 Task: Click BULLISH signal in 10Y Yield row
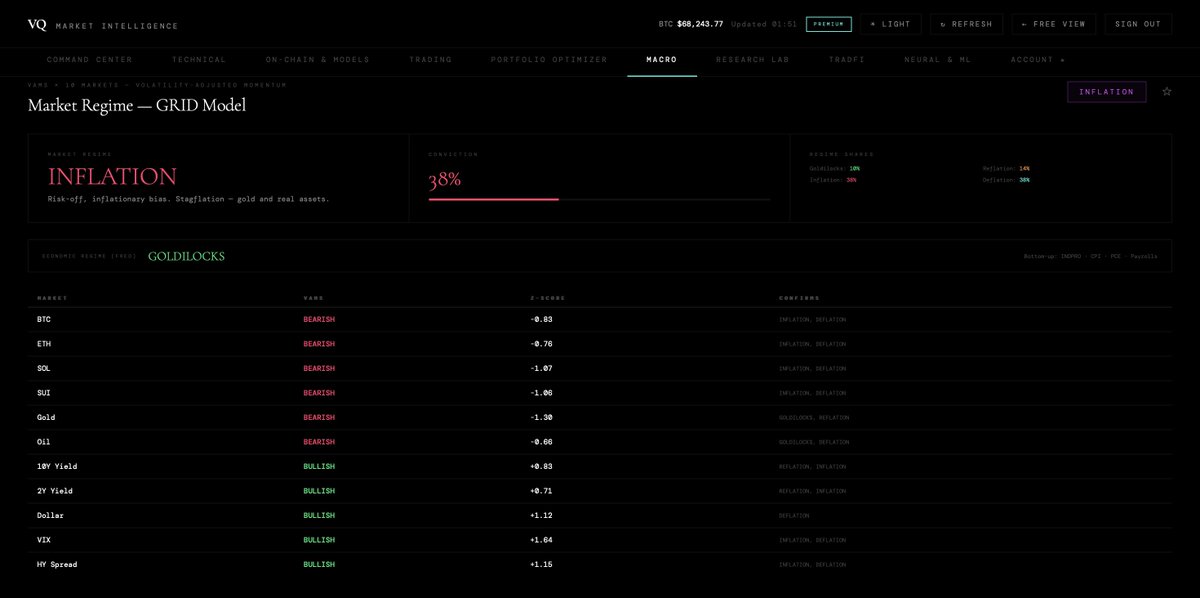pyautogui.click(x=319, y=466)
